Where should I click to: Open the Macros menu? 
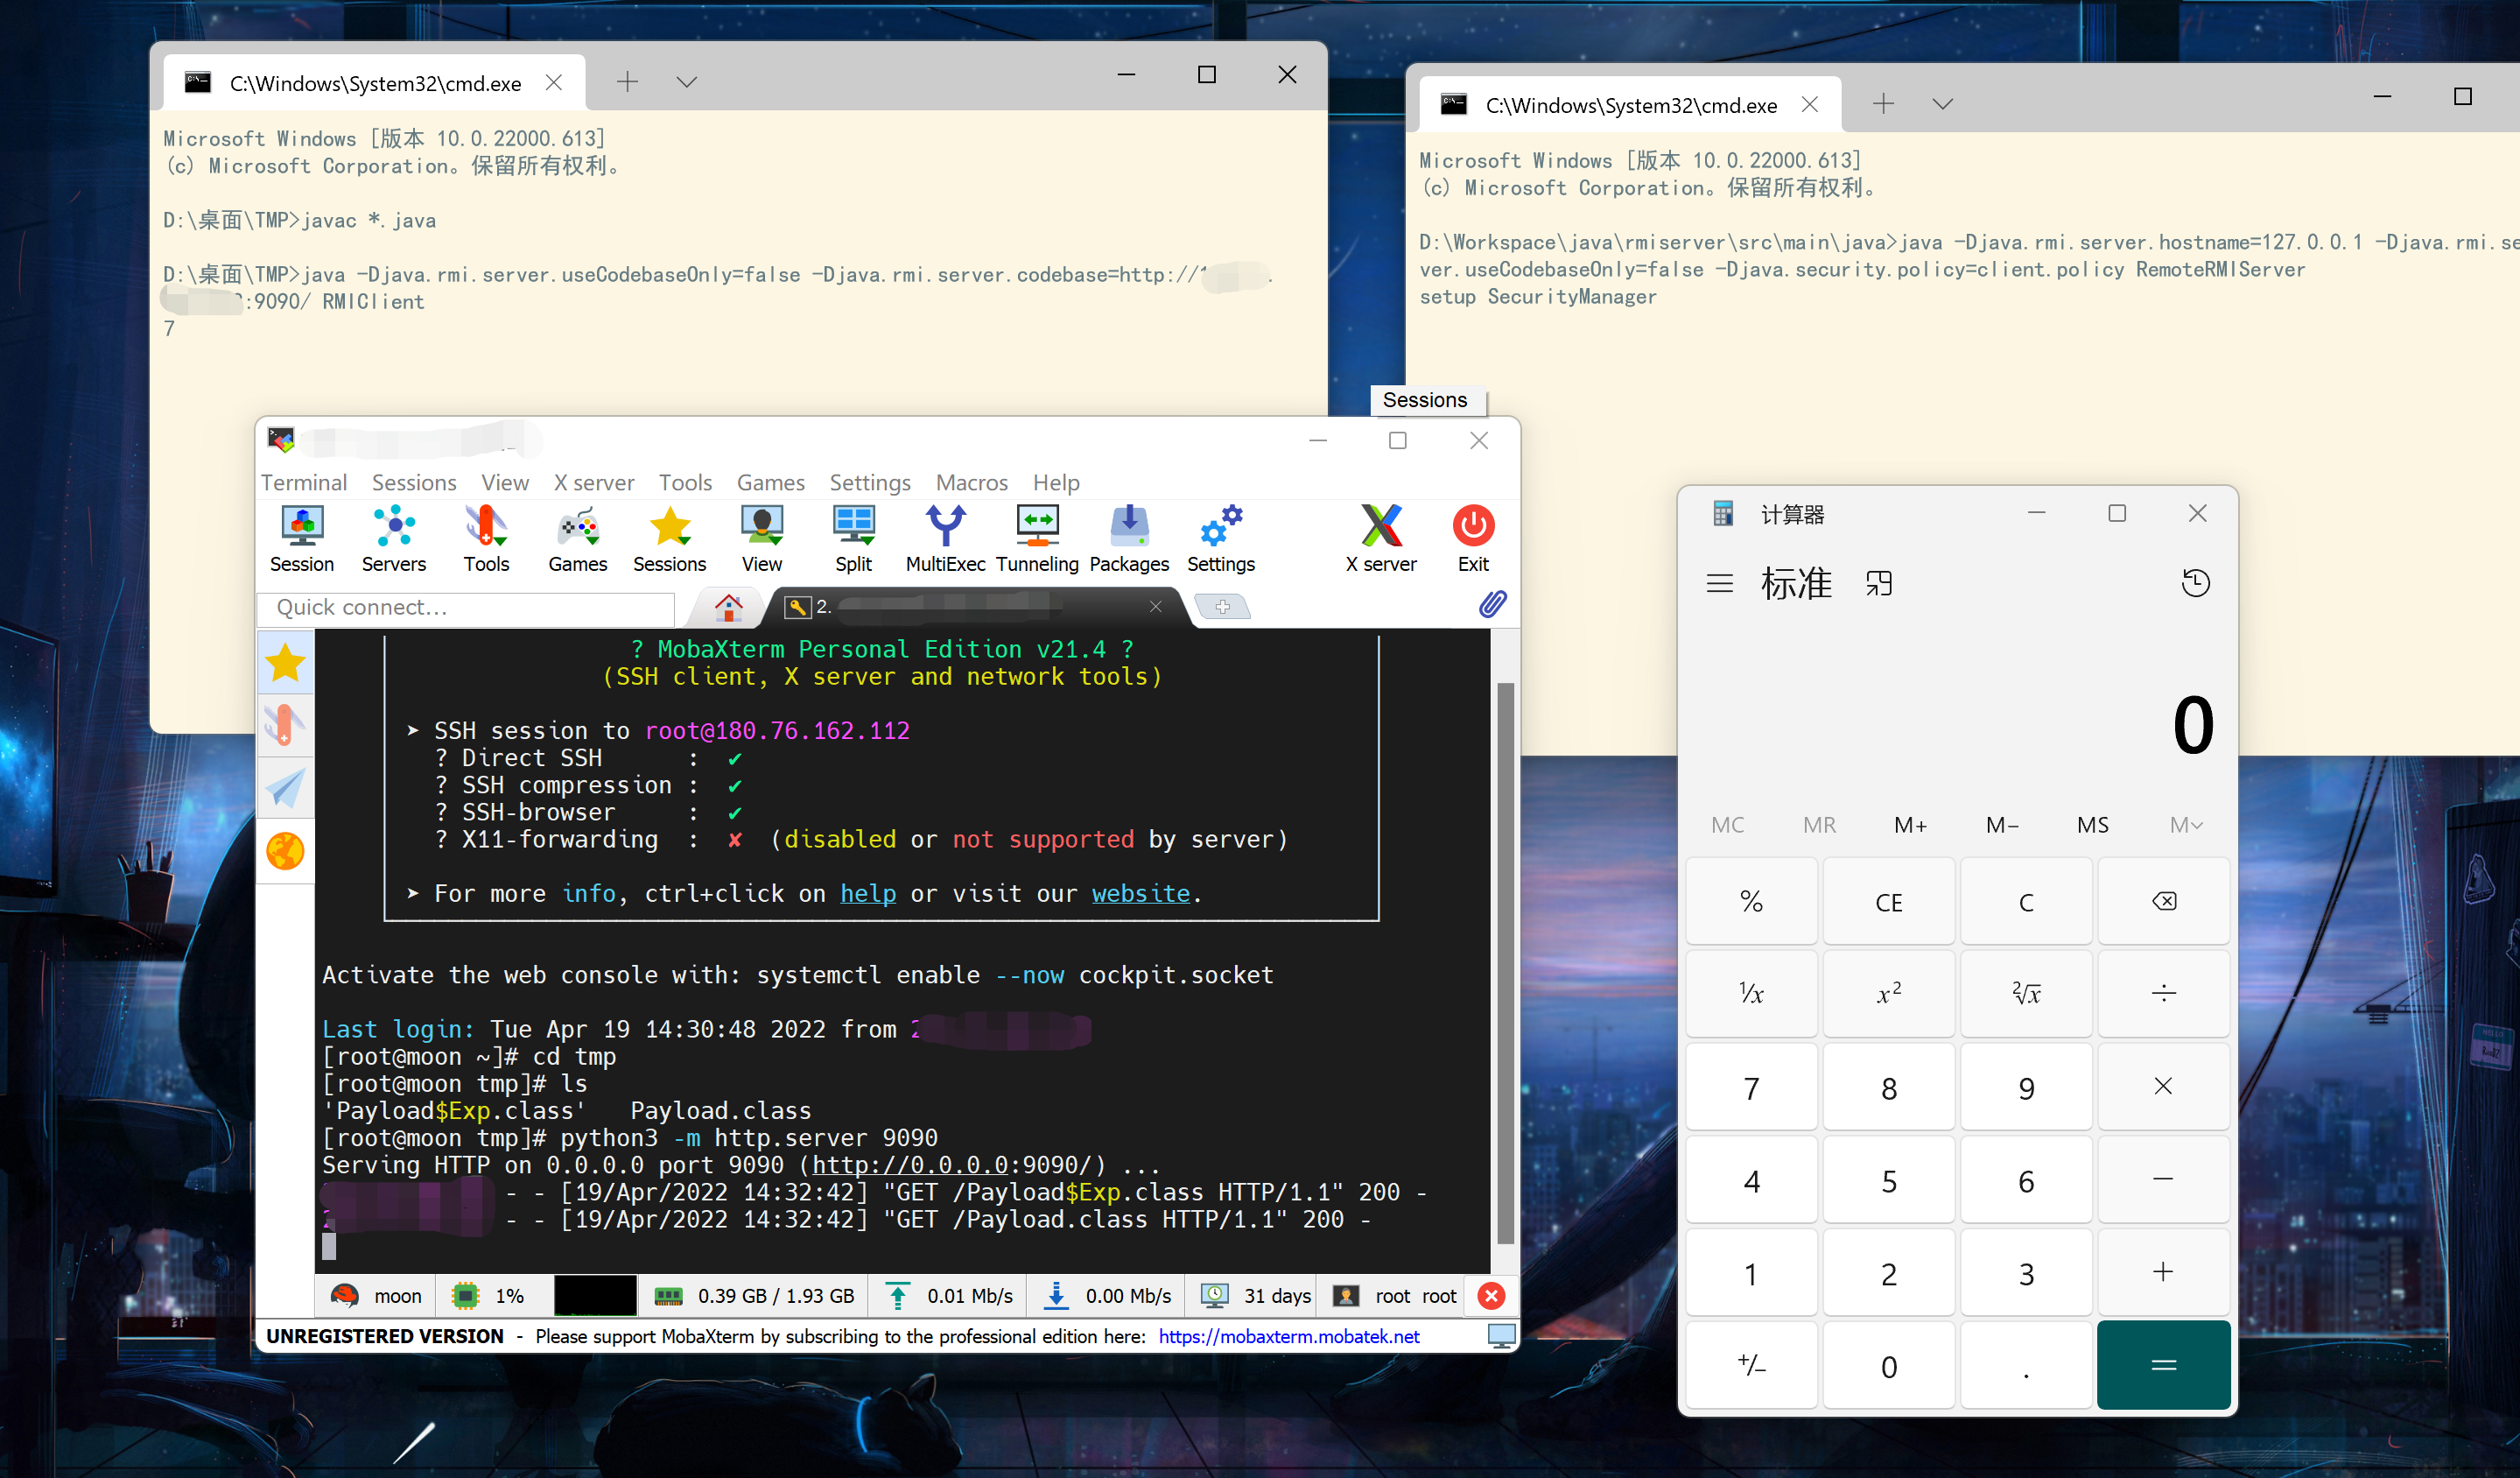coord(971,482)
